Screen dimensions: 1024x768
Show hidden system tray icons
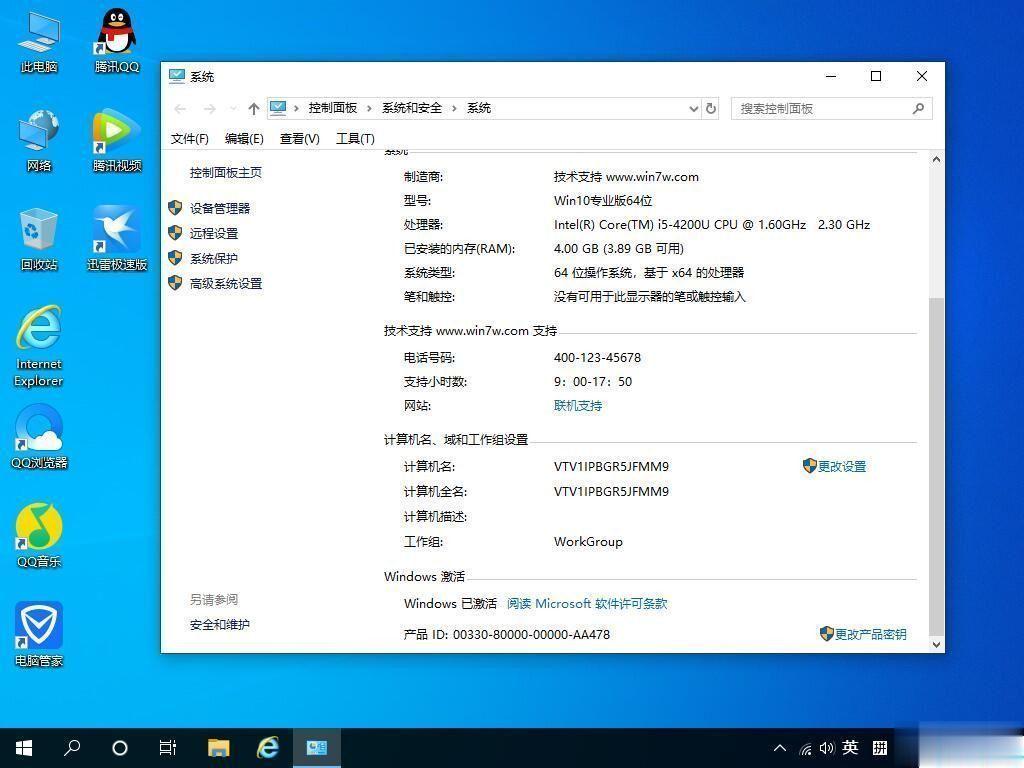780,748
